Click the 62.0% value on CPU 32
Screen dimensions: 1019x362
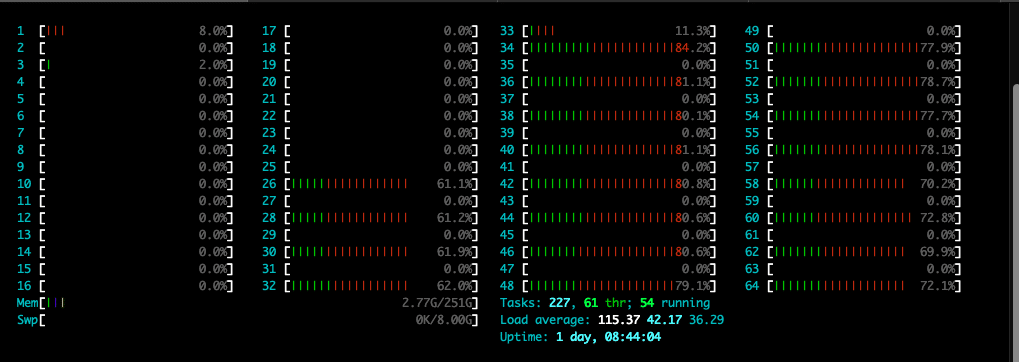tap(454, 285)
